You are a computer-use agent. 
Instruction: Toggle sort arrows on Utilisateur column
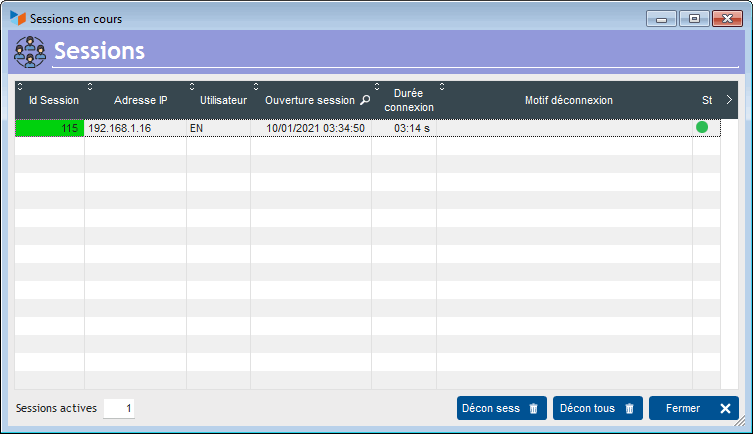click(x=192, y=86)
